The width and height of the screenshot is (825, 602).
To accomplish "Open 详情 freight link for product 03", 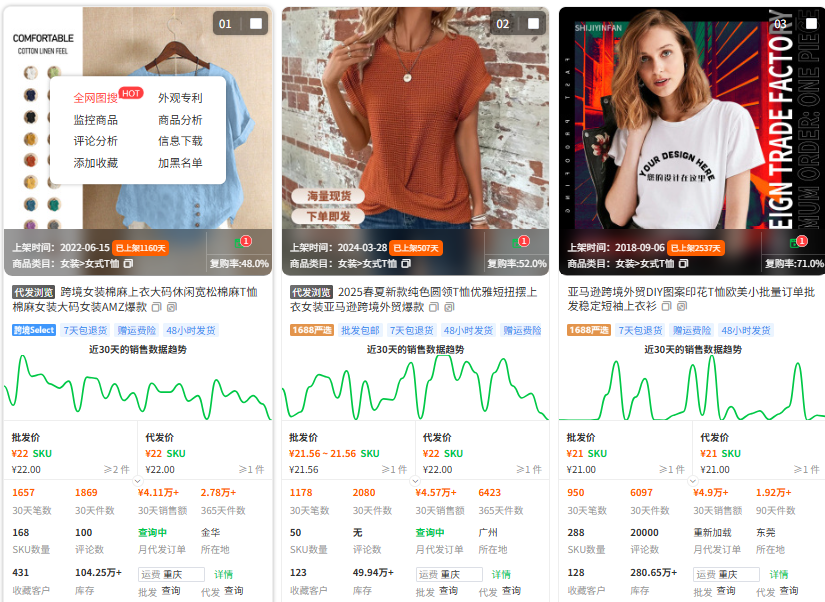I will tap(779, 574).
